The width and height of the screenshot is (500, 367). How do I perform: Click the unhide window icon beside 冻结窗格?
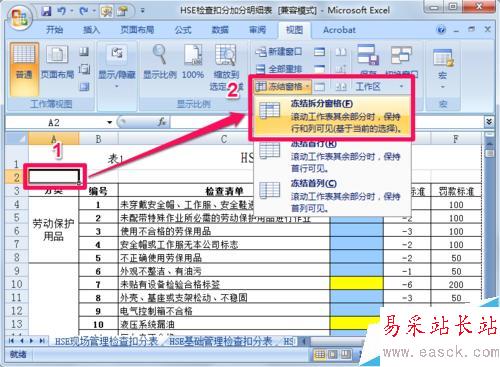[319, 87]
